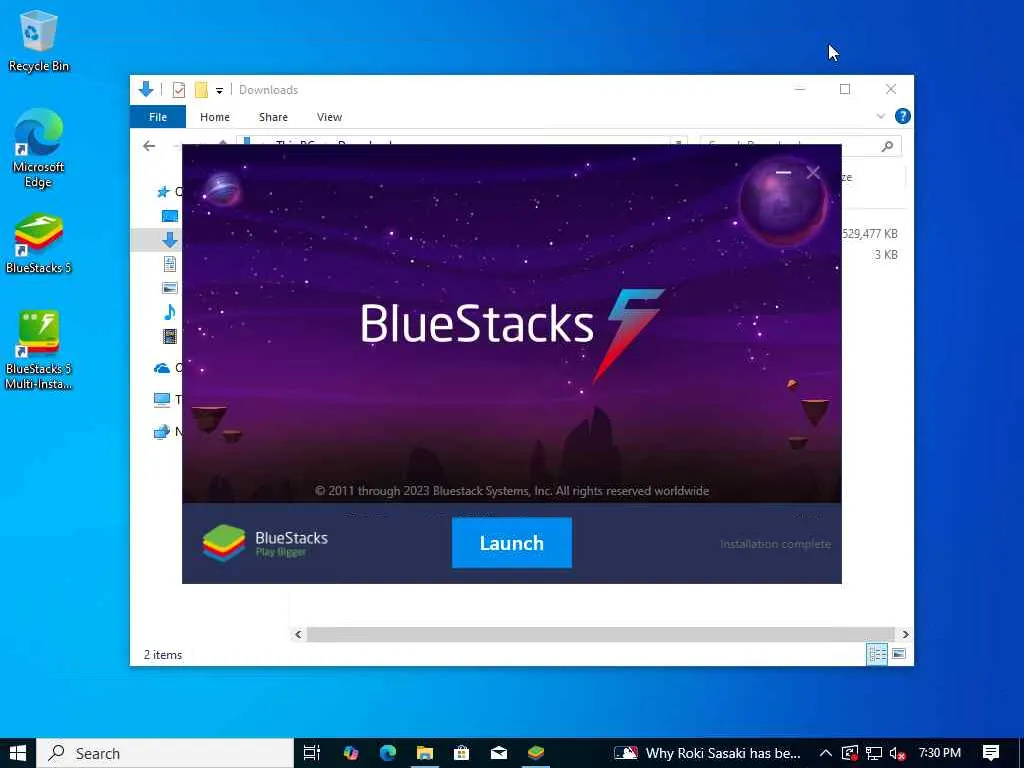Click the 529,477 KB file size entry
This screenshot has width=1024, height=768.
[870, 234]
